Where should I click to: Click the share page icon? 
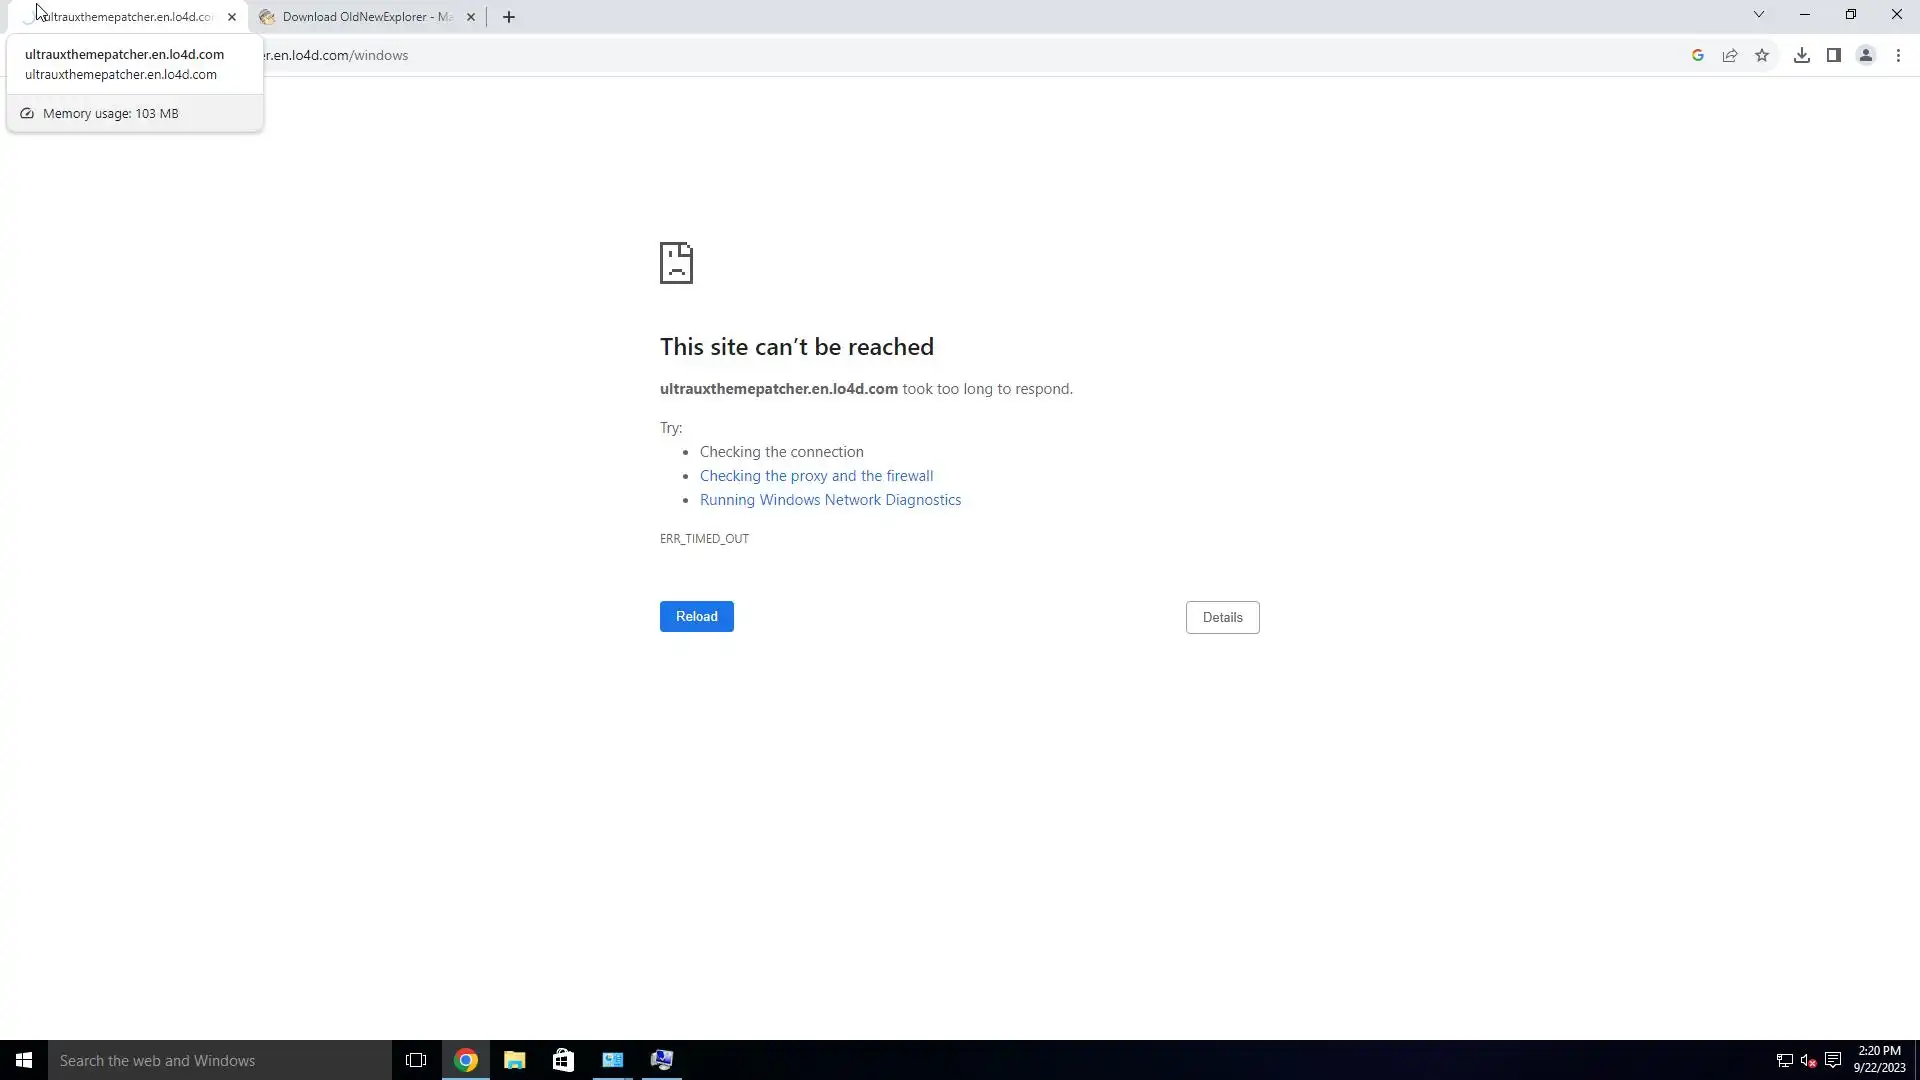coord(1730,56)
